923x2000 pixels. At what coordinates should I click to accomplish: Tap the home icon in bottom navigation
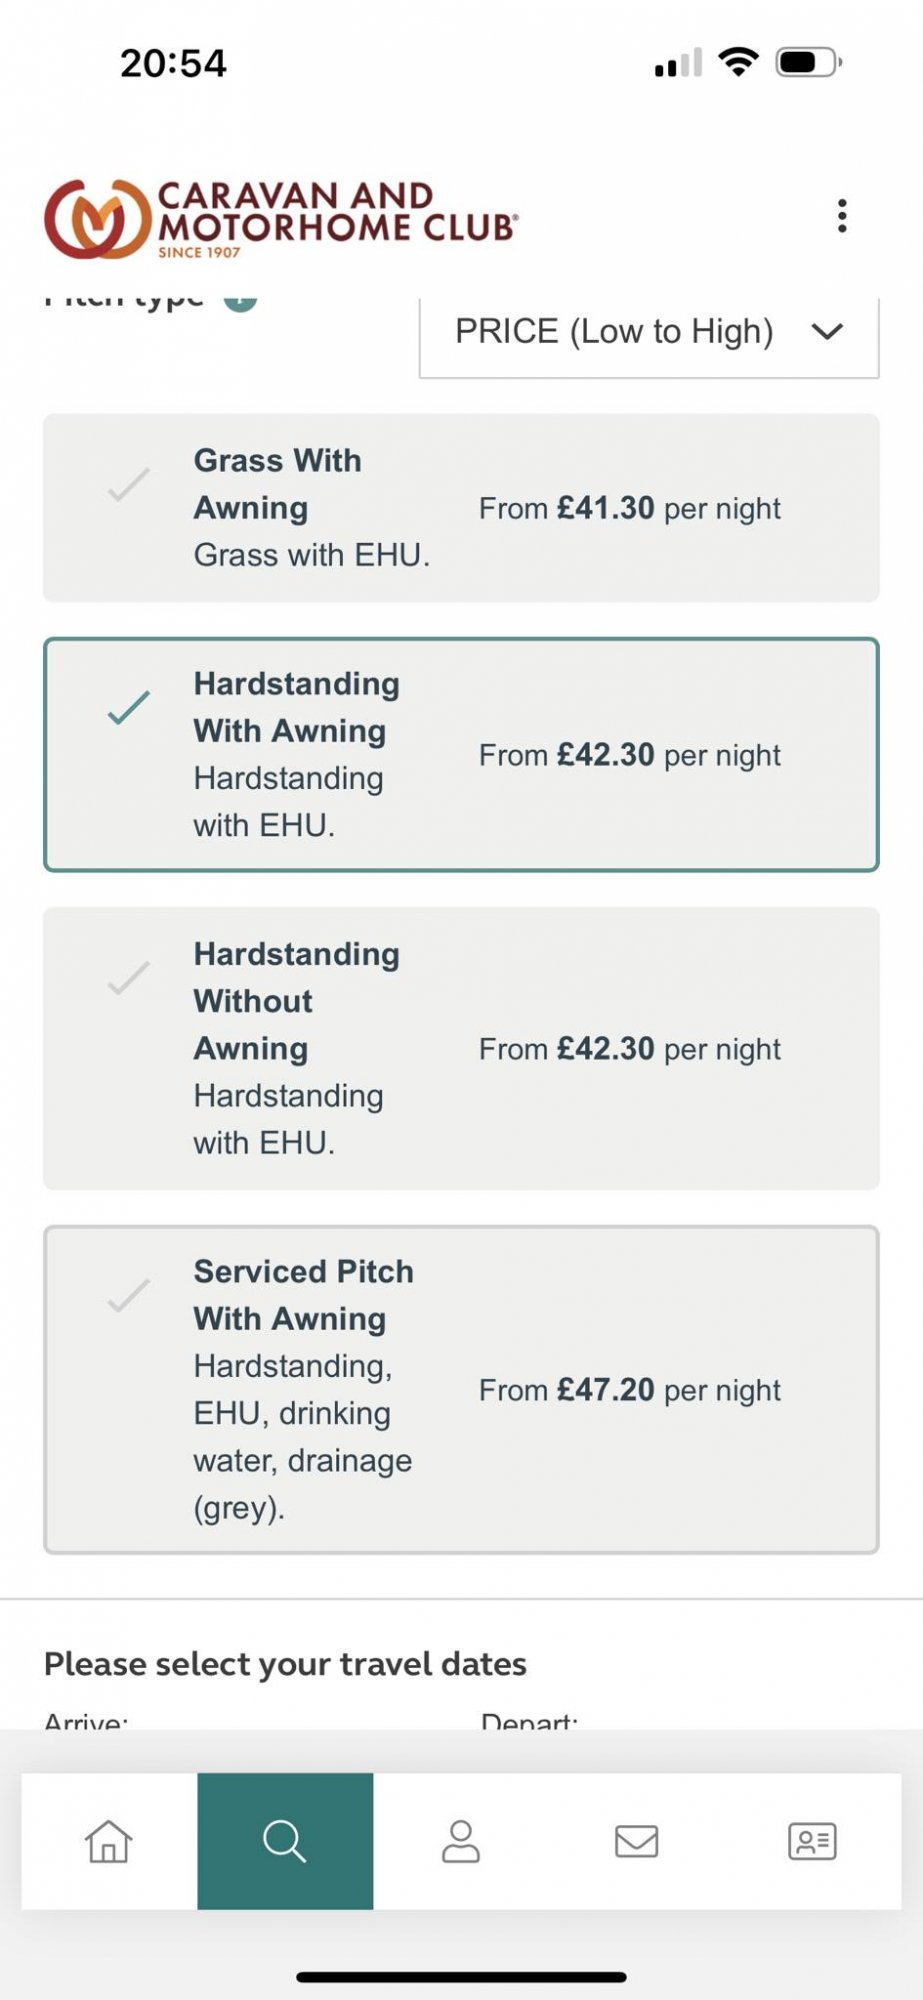coord(109,1841)
